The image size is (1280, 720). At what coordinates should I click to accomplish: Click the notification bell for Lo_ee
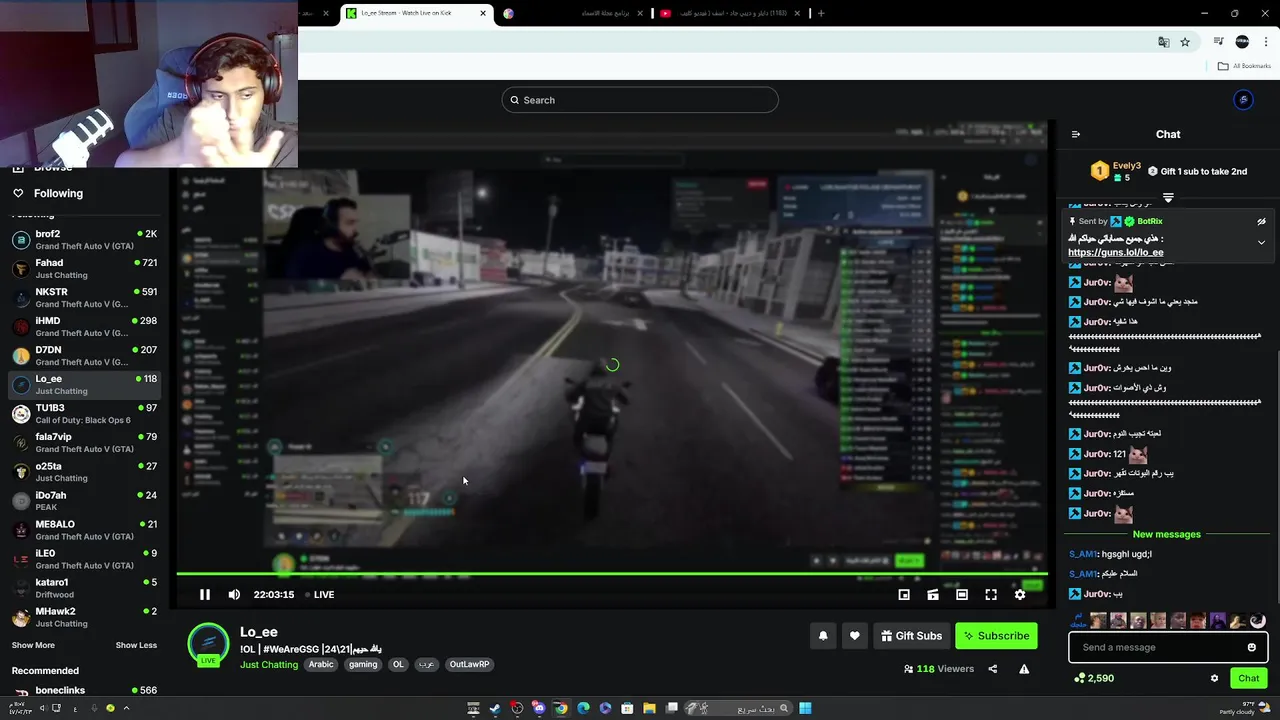[x=823, y=636]
